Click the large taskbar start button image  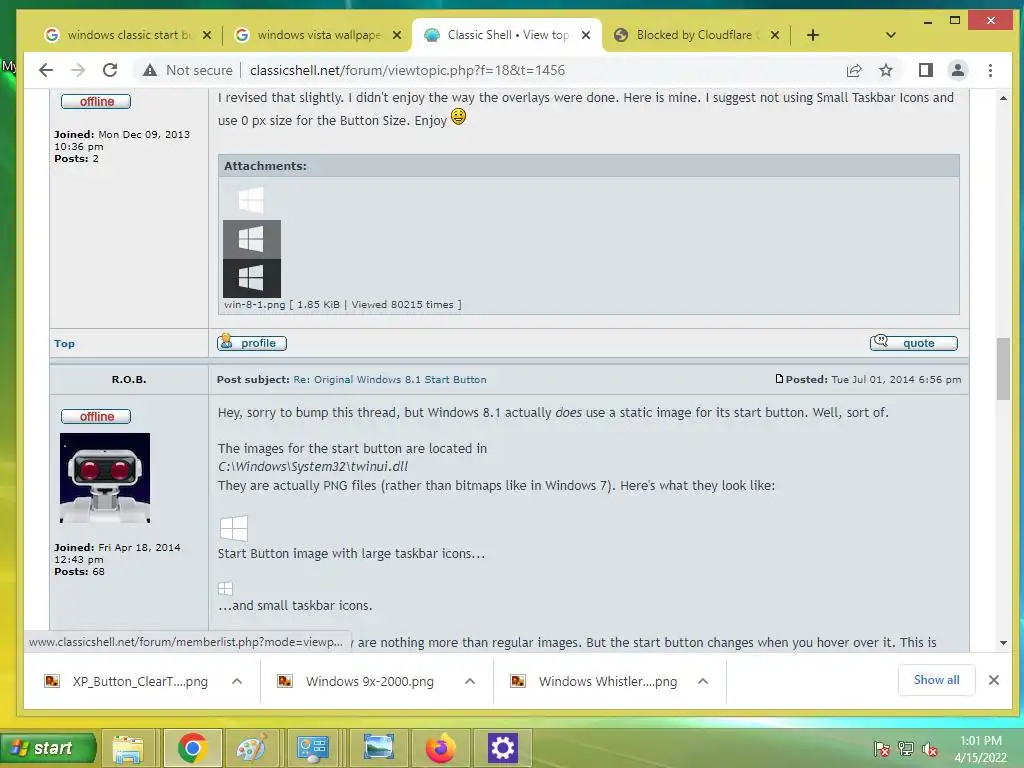[234, 528]
